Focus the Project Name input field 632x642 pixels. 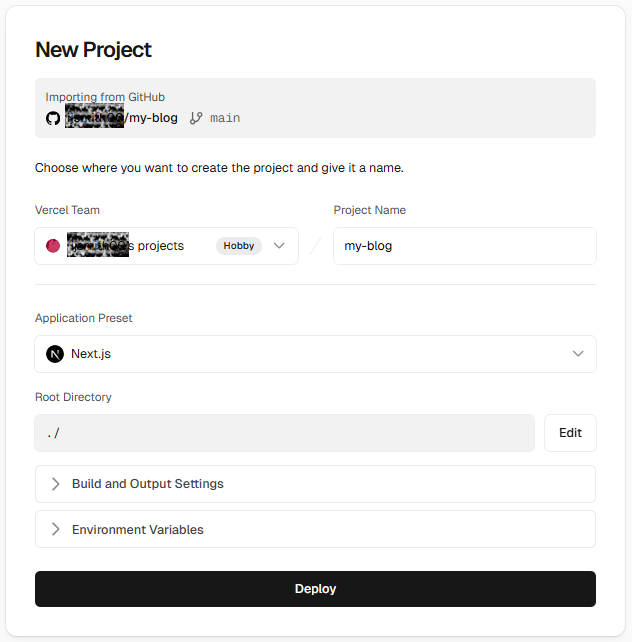tap(464, 246)
